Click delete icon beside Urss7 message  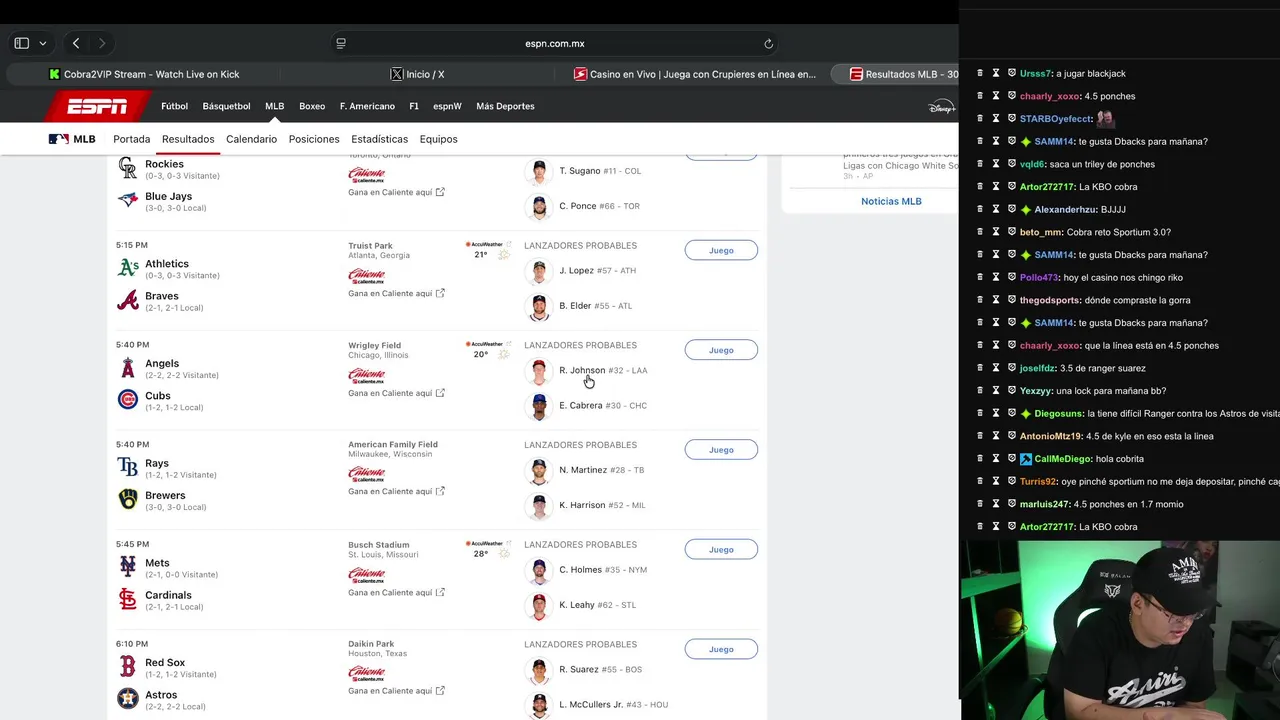pos(980,73)
